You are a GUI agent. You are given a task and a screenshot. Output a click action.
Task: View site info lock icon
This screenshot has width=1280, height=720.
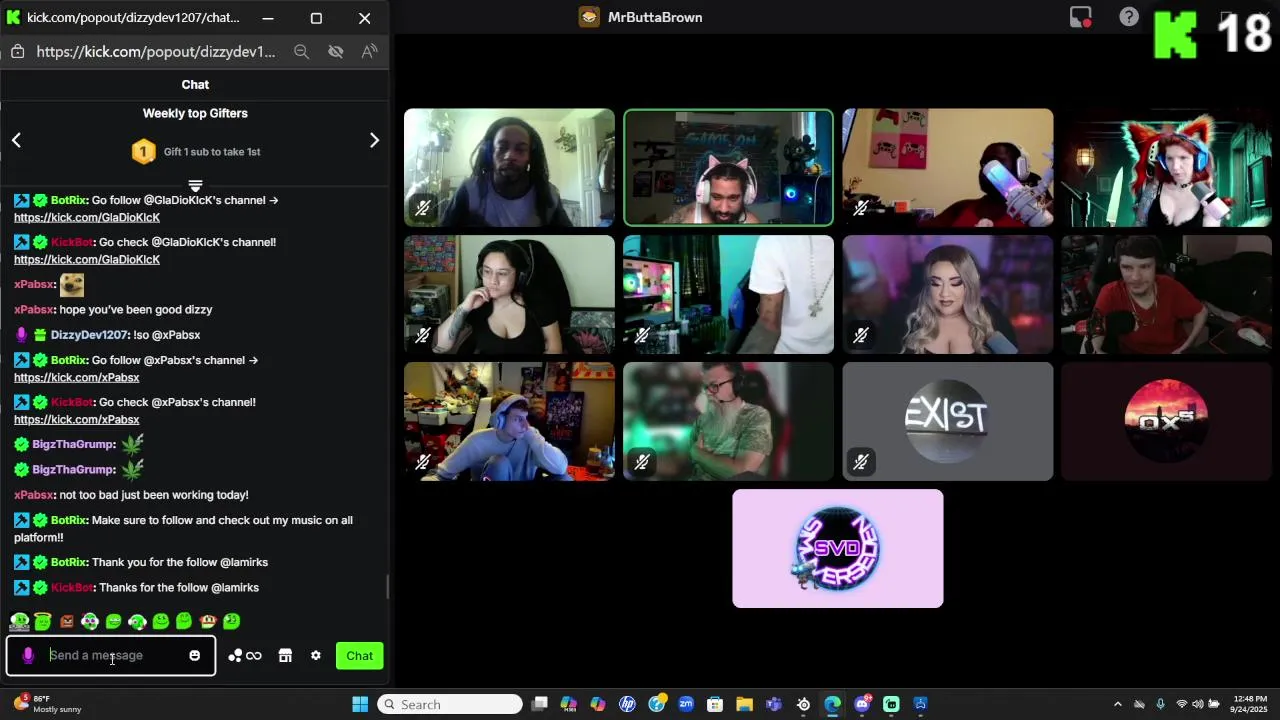coord(17,51)
